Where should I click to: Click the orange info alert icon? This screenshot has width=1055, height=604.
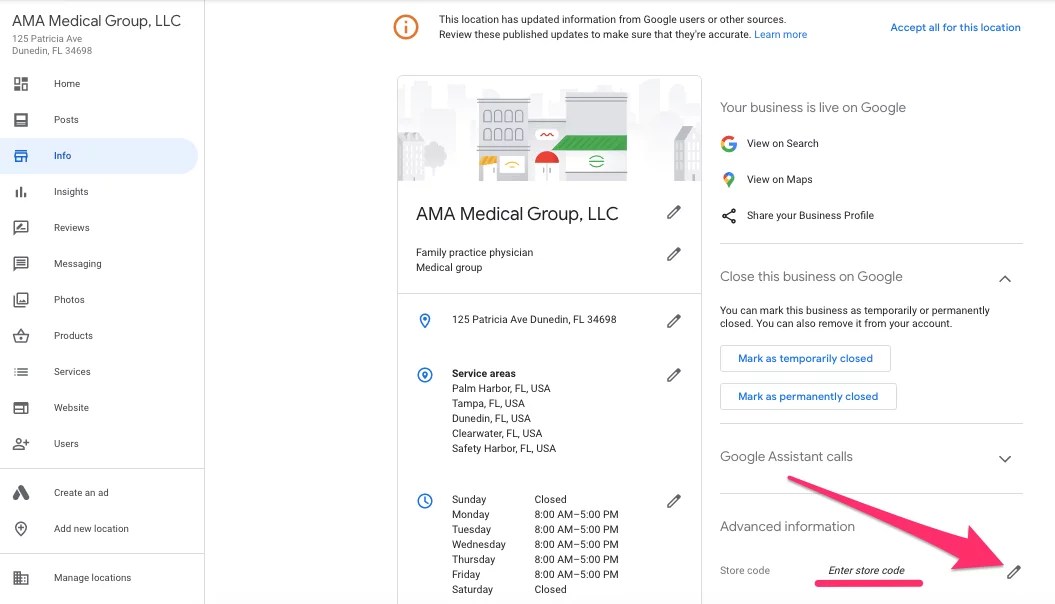pyautogui.click(x=406, y=27)
